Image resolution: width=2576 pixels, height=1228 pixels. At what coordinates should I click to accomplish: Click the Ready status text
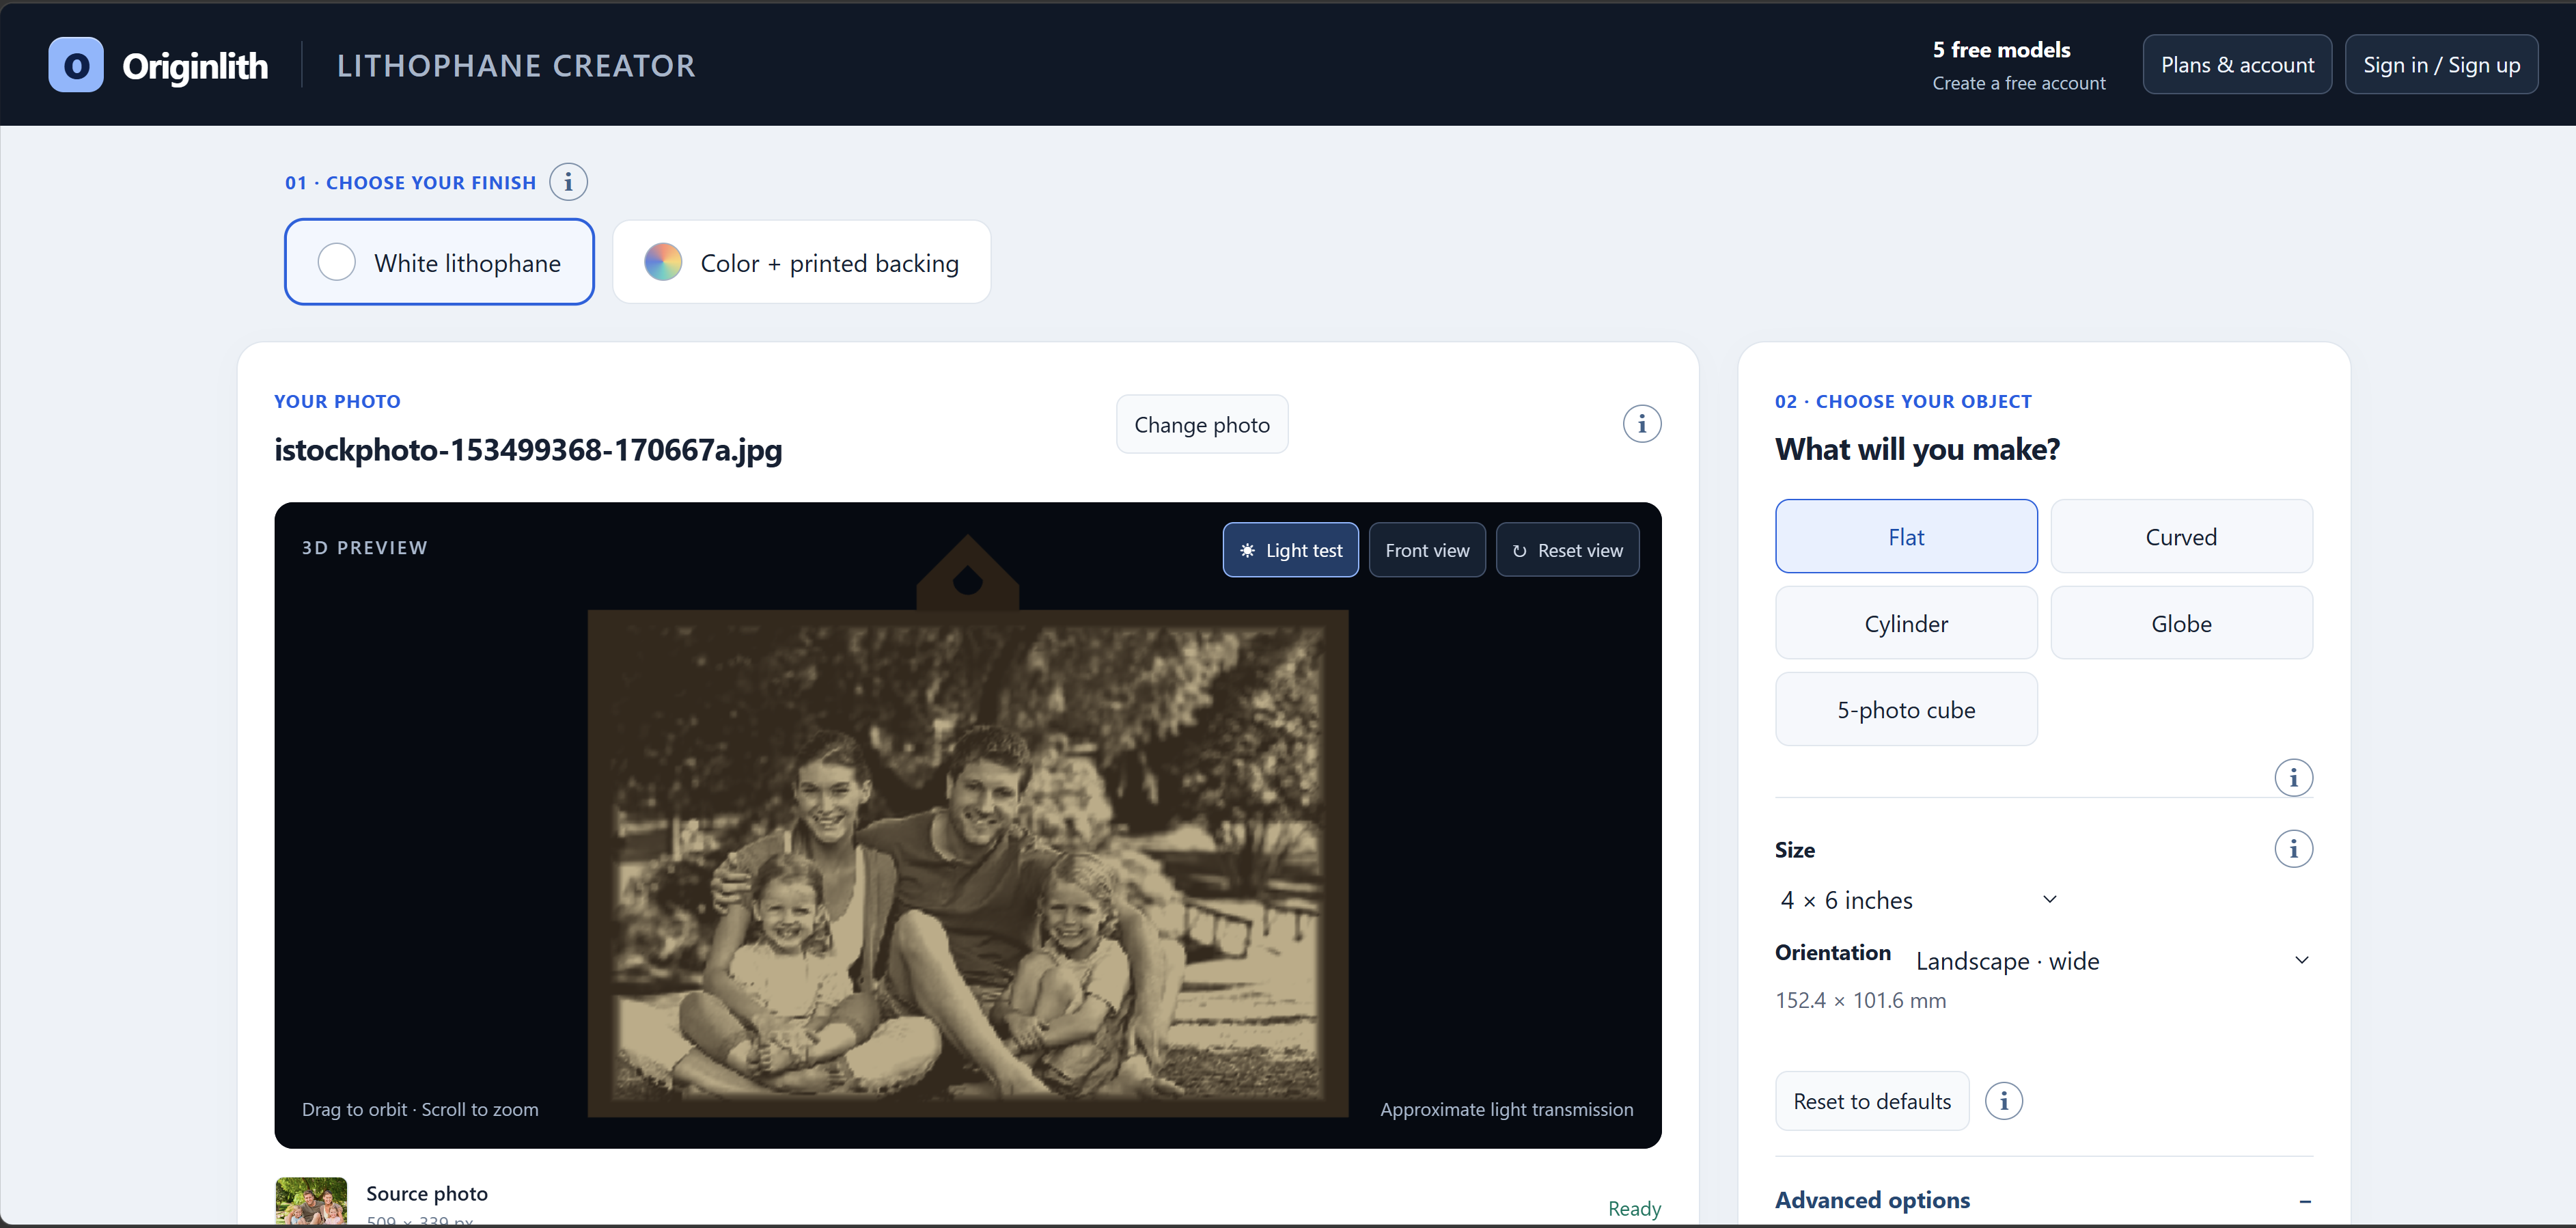coord(1634,1208)
